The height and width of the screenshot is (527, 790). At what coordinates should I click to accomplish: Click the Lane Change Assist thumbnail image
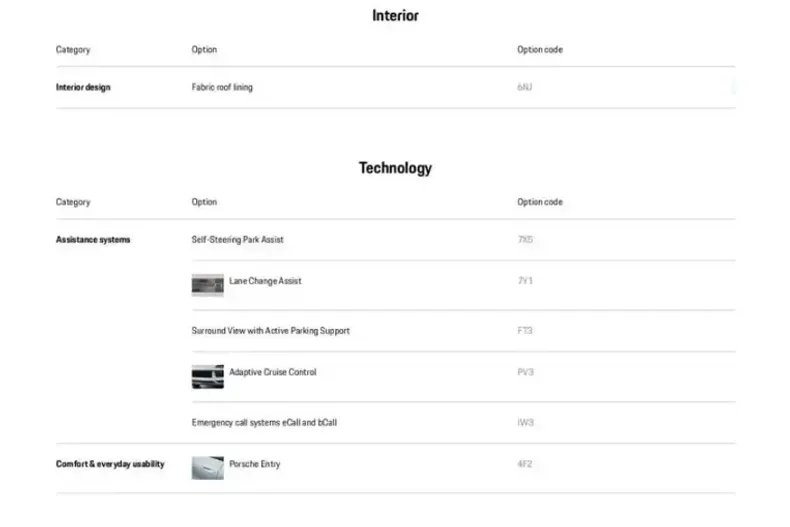(x=207, y=285)
